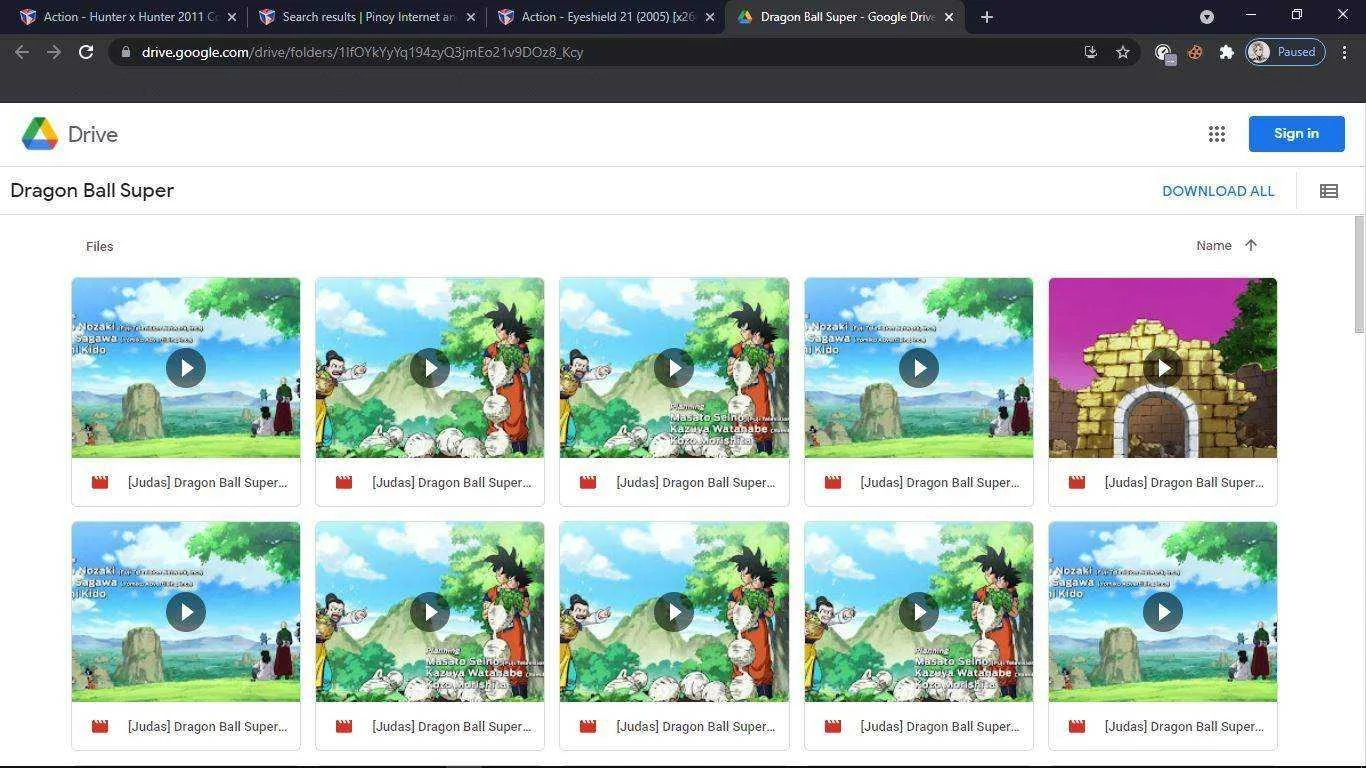Open the Paused profile button

coord(1286,52)
